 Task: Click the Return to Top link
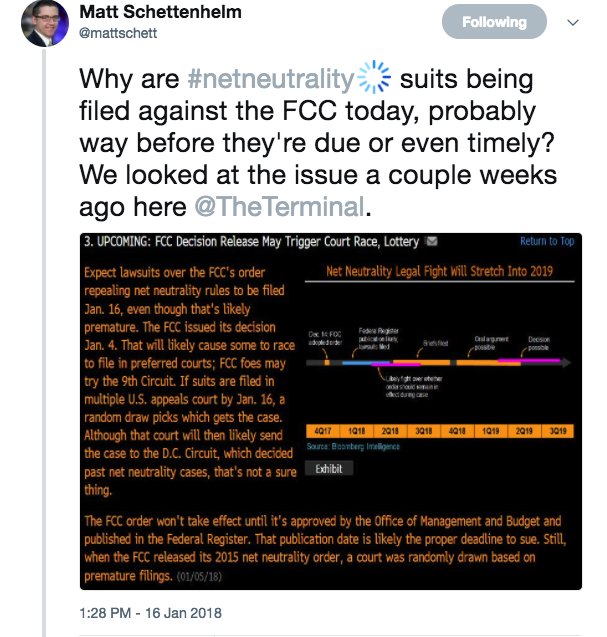[x=547, y=241]
